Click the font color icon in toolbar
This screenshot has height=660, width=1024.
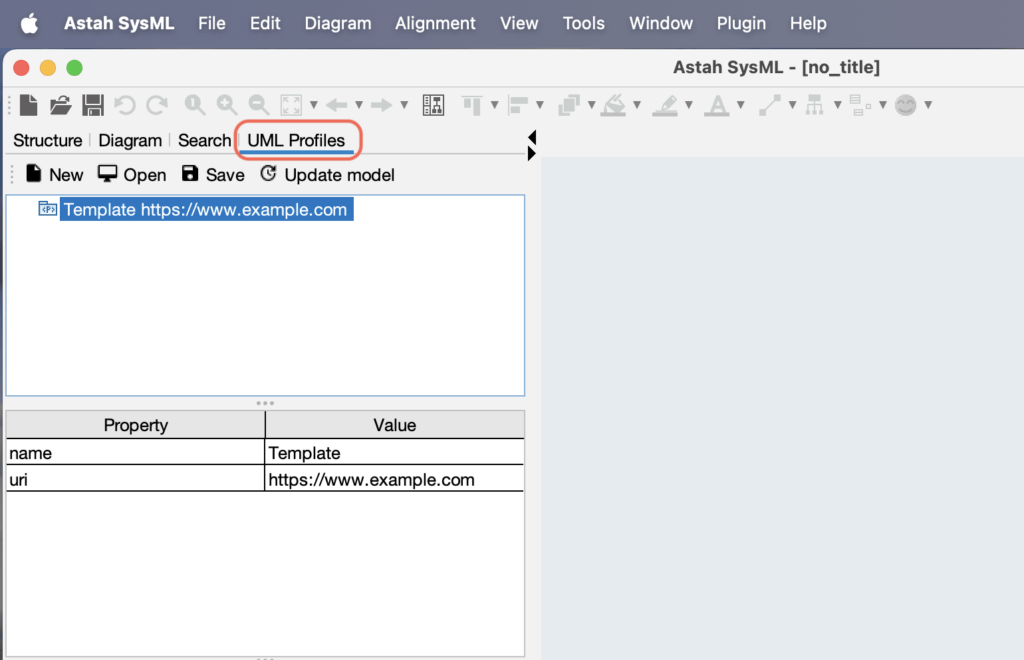(x=718, y=104)
